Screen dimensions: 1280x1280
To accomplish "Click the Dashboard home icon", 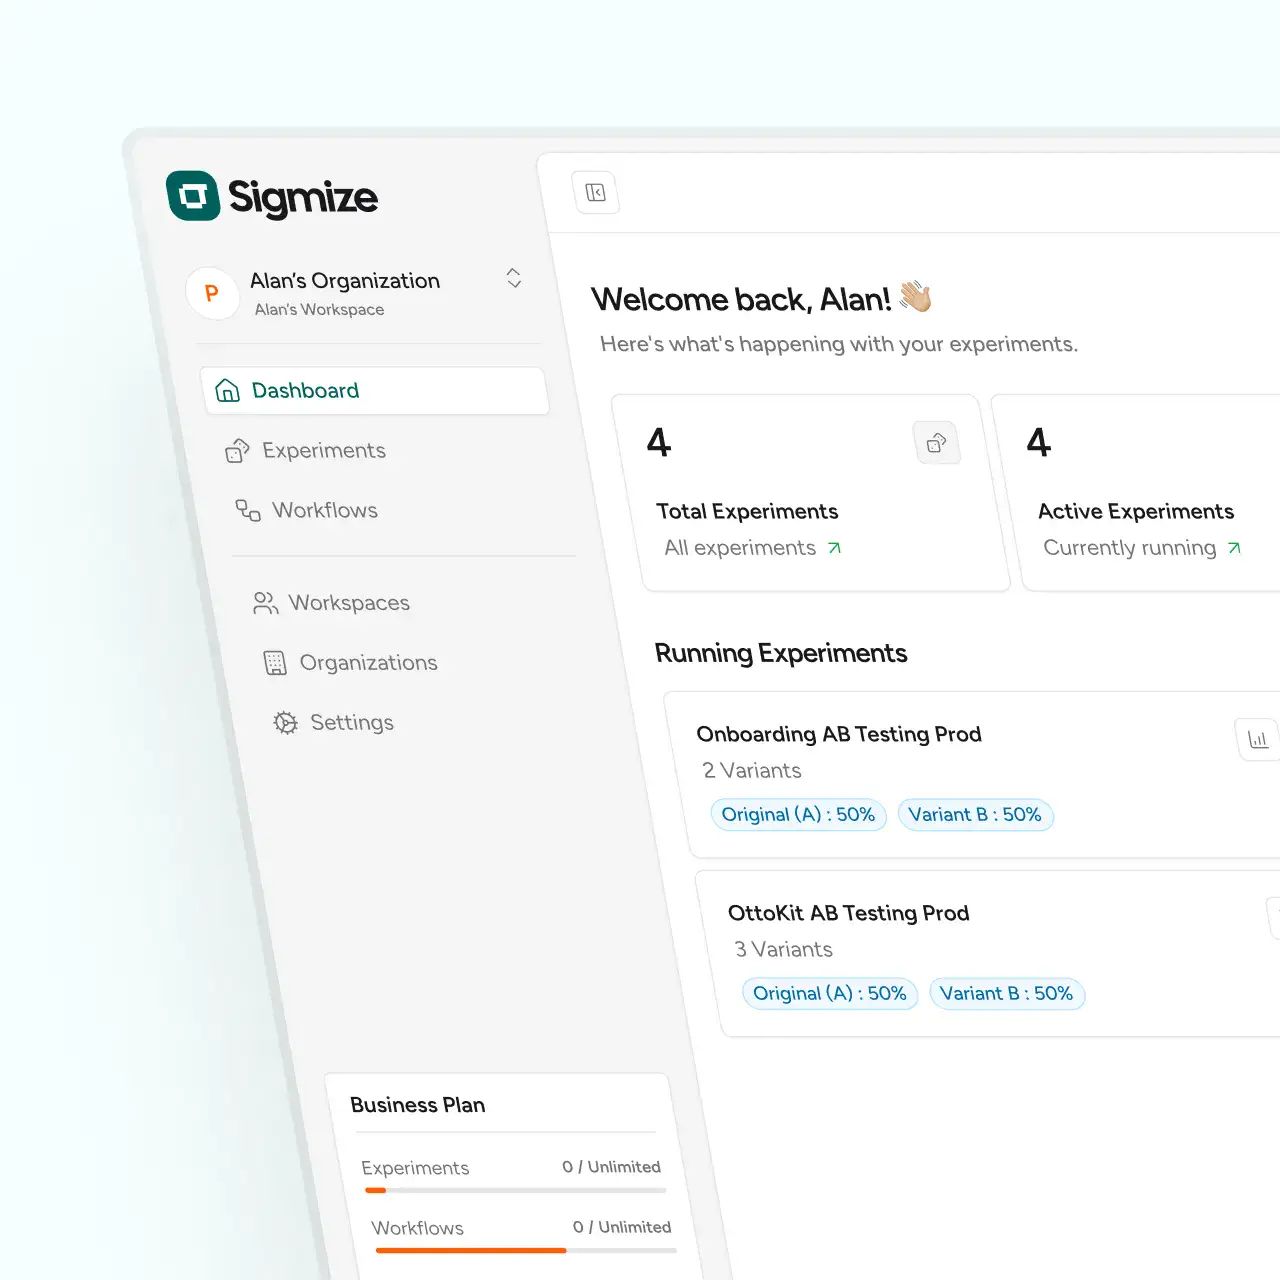I will point(228,390).
